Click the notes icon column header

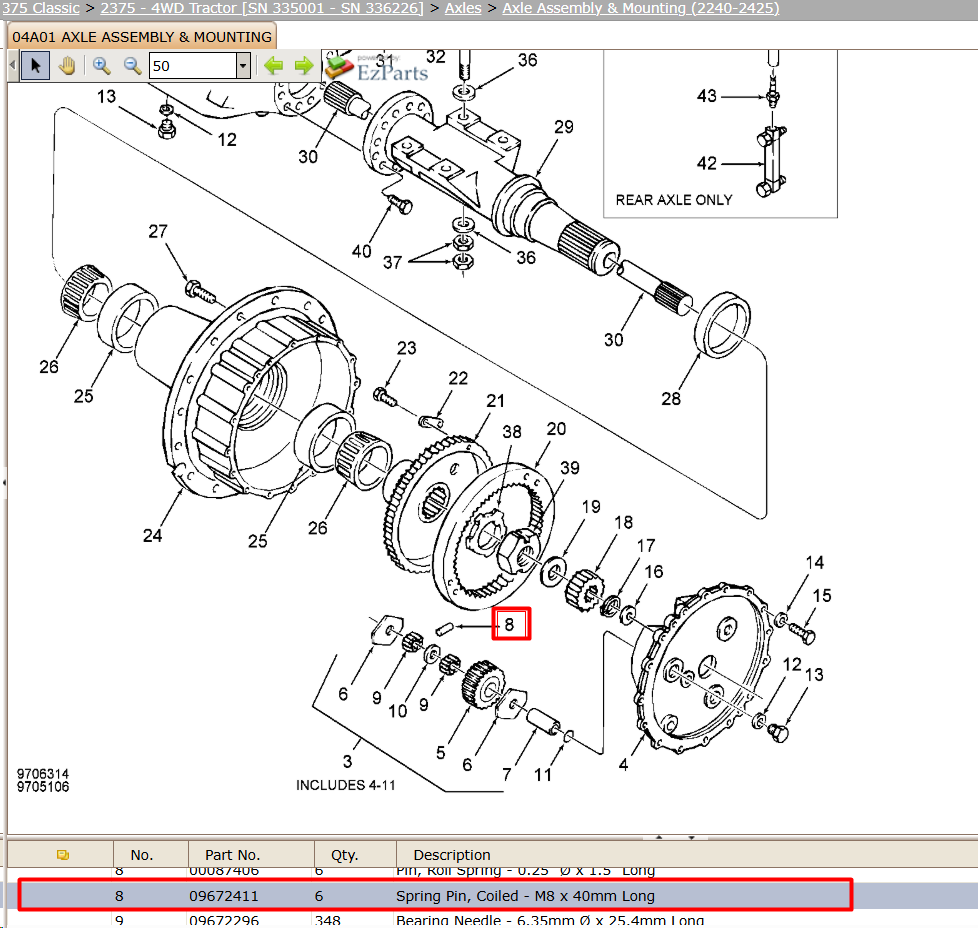click(x=62, y=854)
